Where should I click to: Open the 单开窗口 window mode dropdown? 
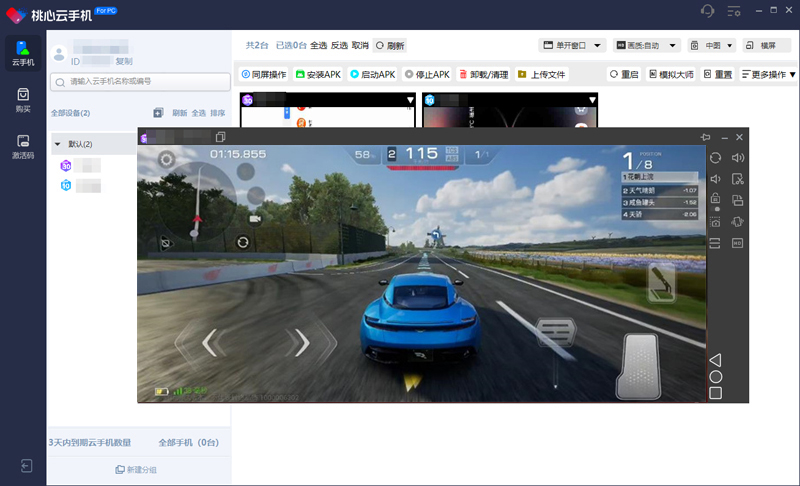point(572,45)
